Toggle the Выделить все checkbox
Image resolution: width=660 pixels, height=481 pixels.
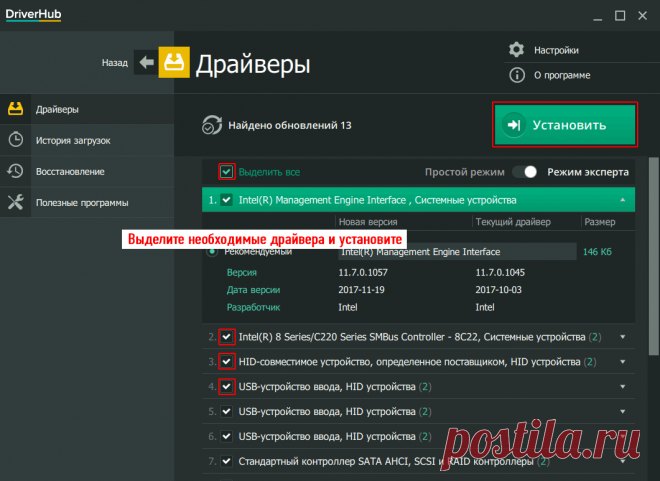click(x=226, y=172)
